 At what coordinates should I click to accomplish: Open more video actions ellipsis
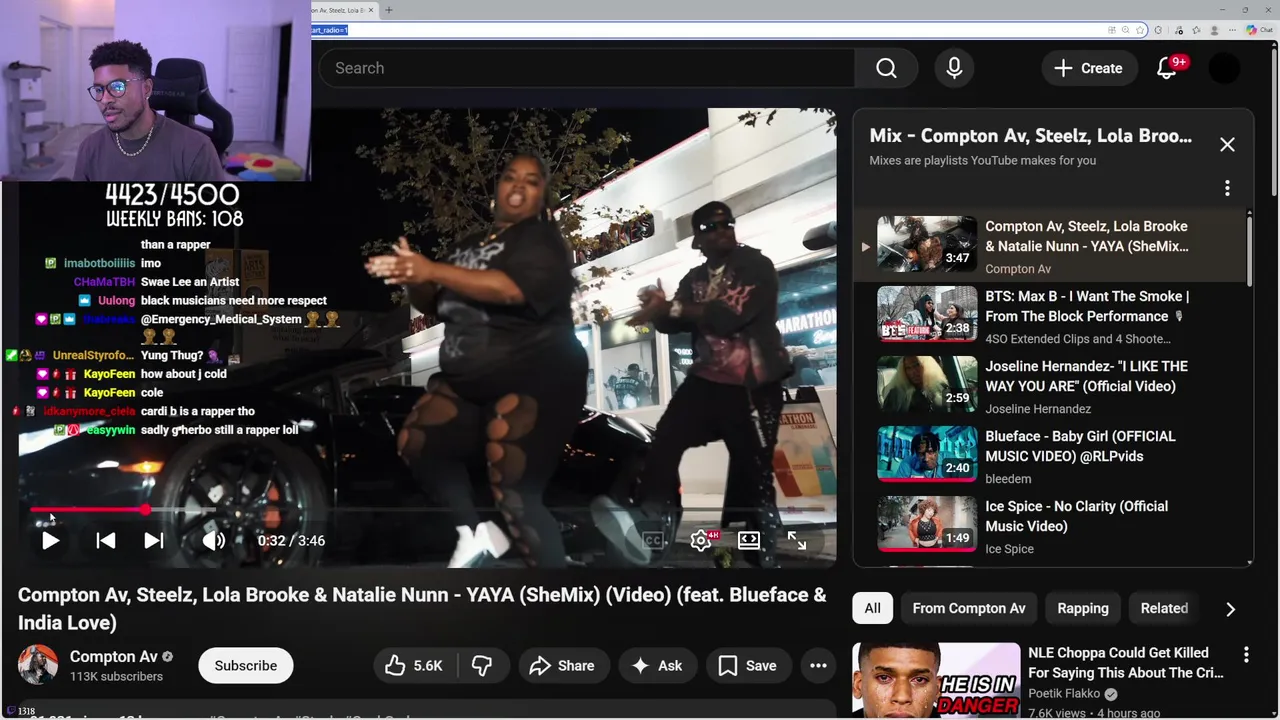[x=818, y=665]
